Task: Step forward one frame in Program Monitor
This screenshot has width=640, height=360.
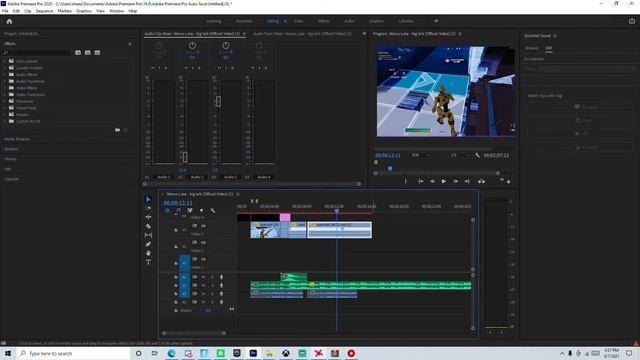Action: tap(456, 181)
